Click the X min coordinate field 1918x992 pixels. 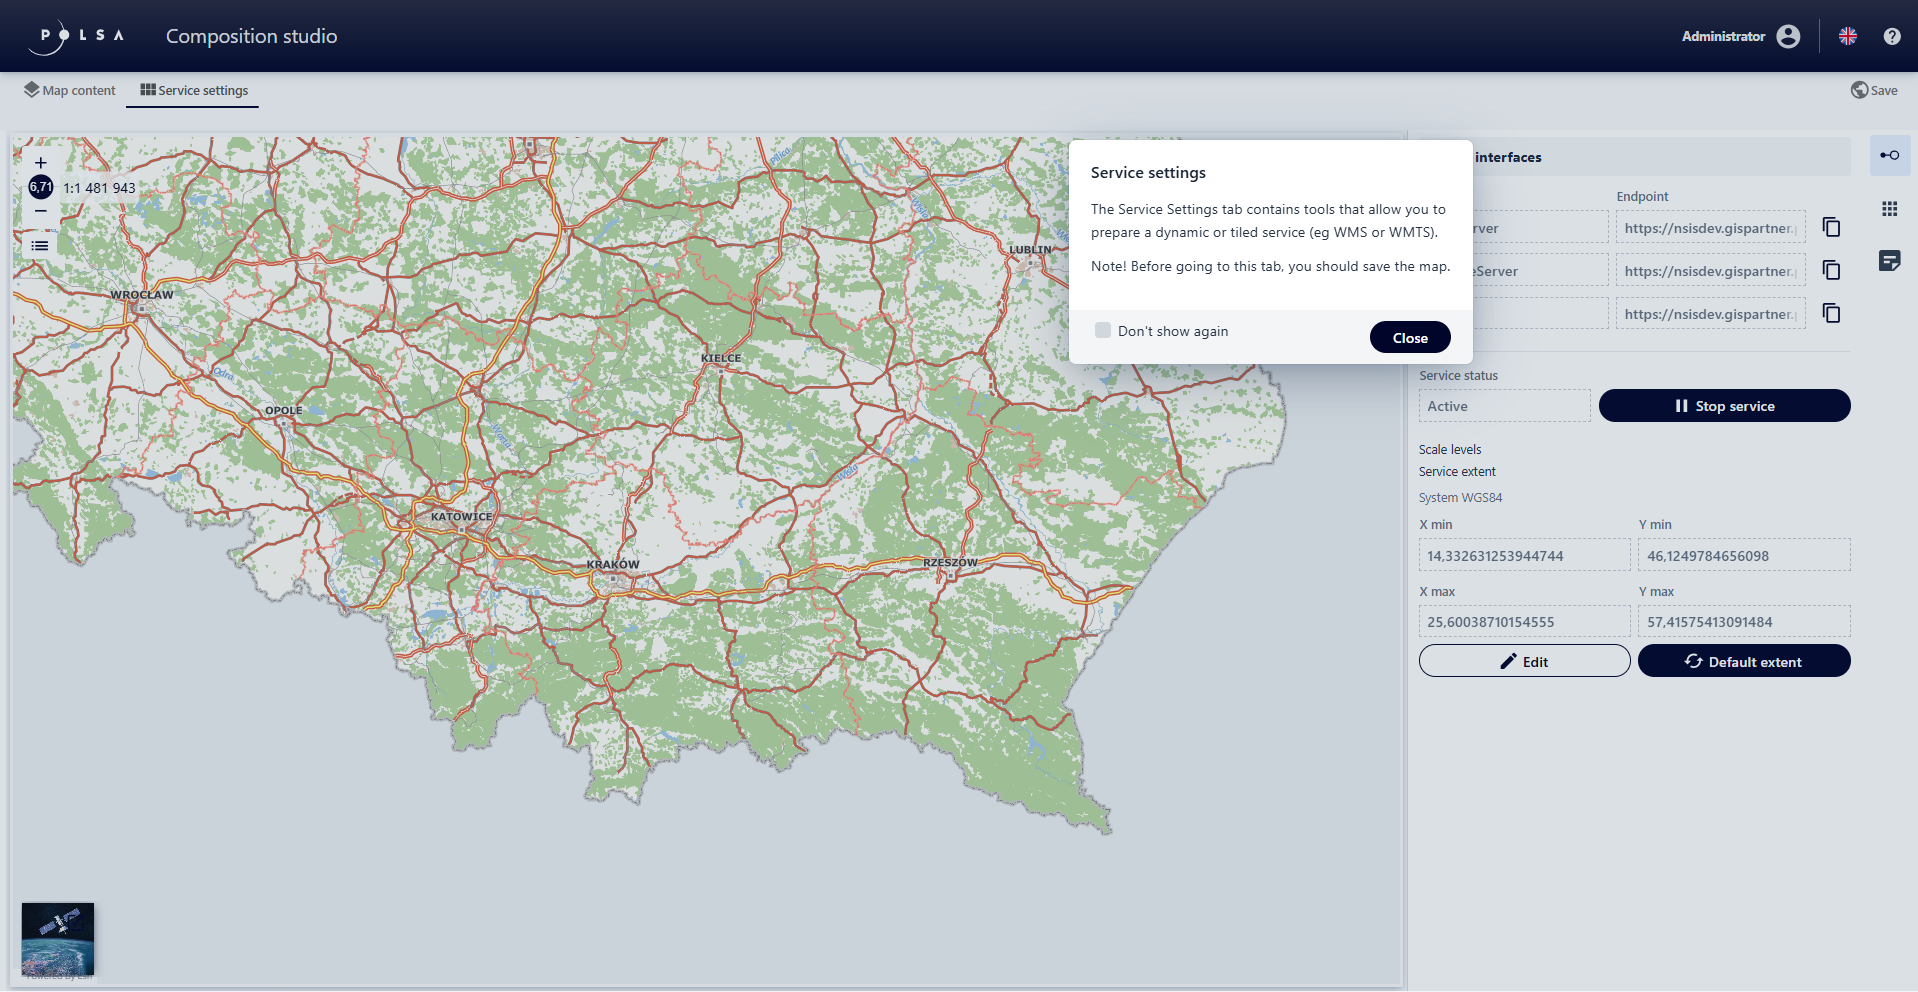coord(1523,556)
